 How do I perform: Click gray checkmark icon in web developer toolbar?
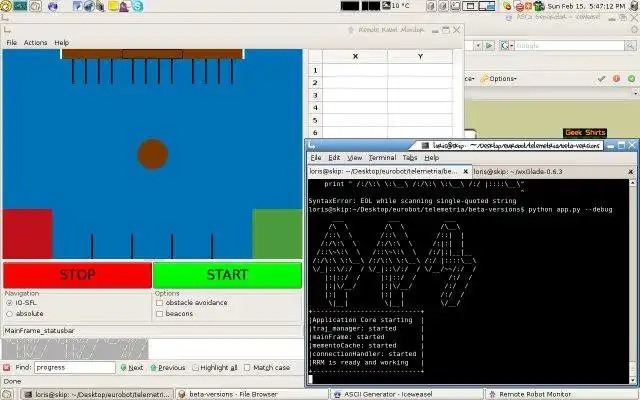click(x=601, y=78)
